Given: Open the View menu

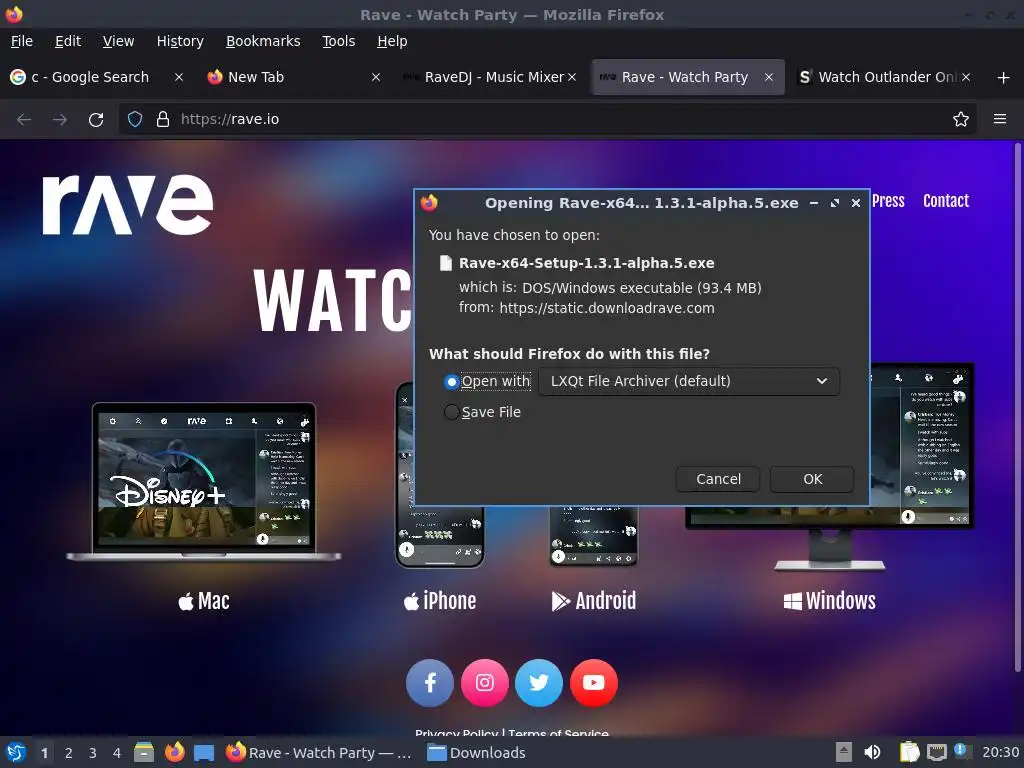Looking at the screenshot, I should click(x=118, y=41).
